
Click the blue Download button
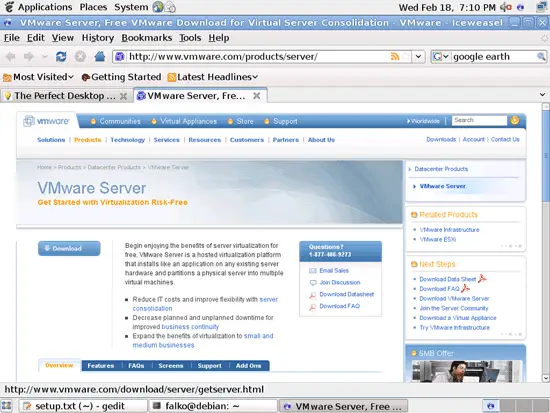(x=69, y=248)
